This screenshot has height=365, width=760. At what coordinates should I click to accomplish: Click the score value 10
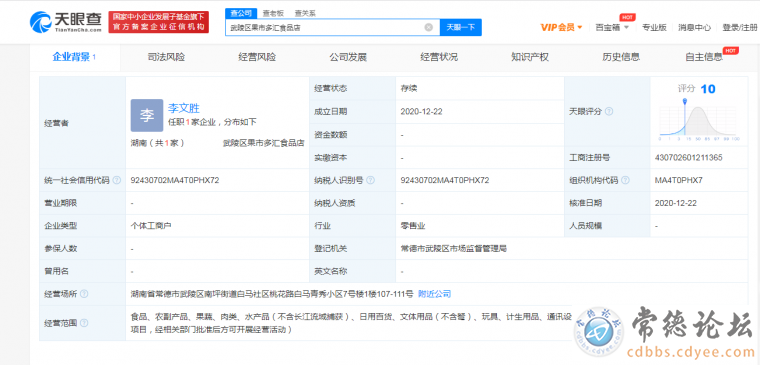pyautogui.click(x=708, y=89)
